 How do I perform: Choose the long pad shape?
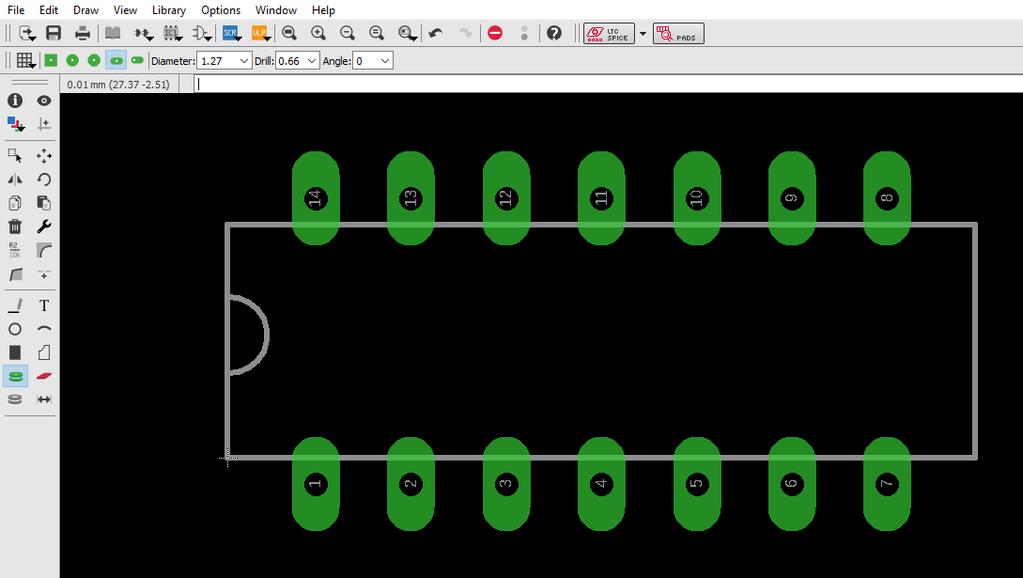116,61
